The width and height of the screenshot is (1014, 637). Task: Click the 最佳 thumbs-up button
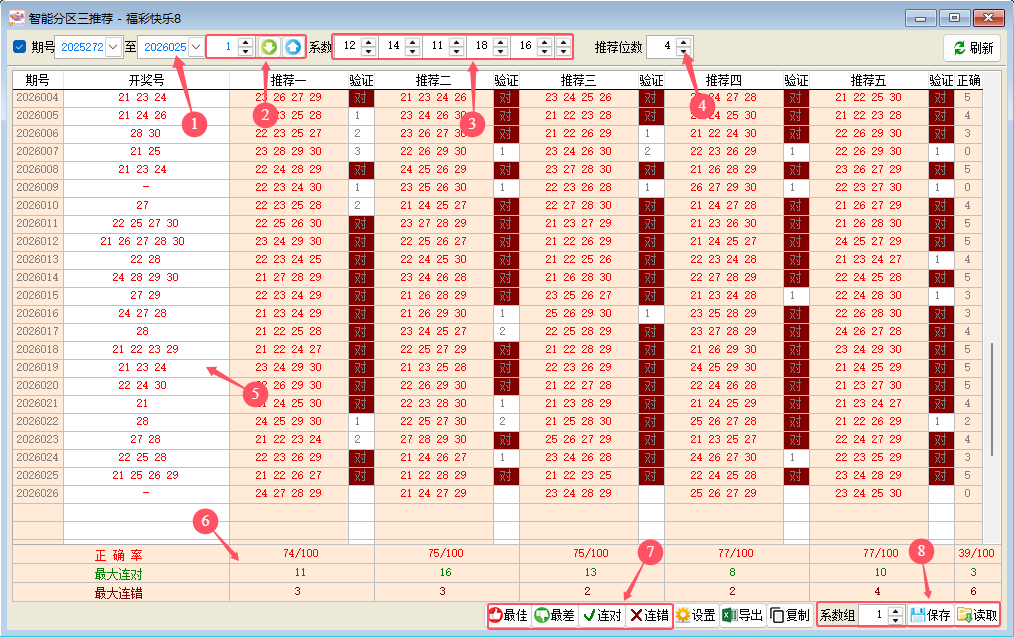[508, 616]
